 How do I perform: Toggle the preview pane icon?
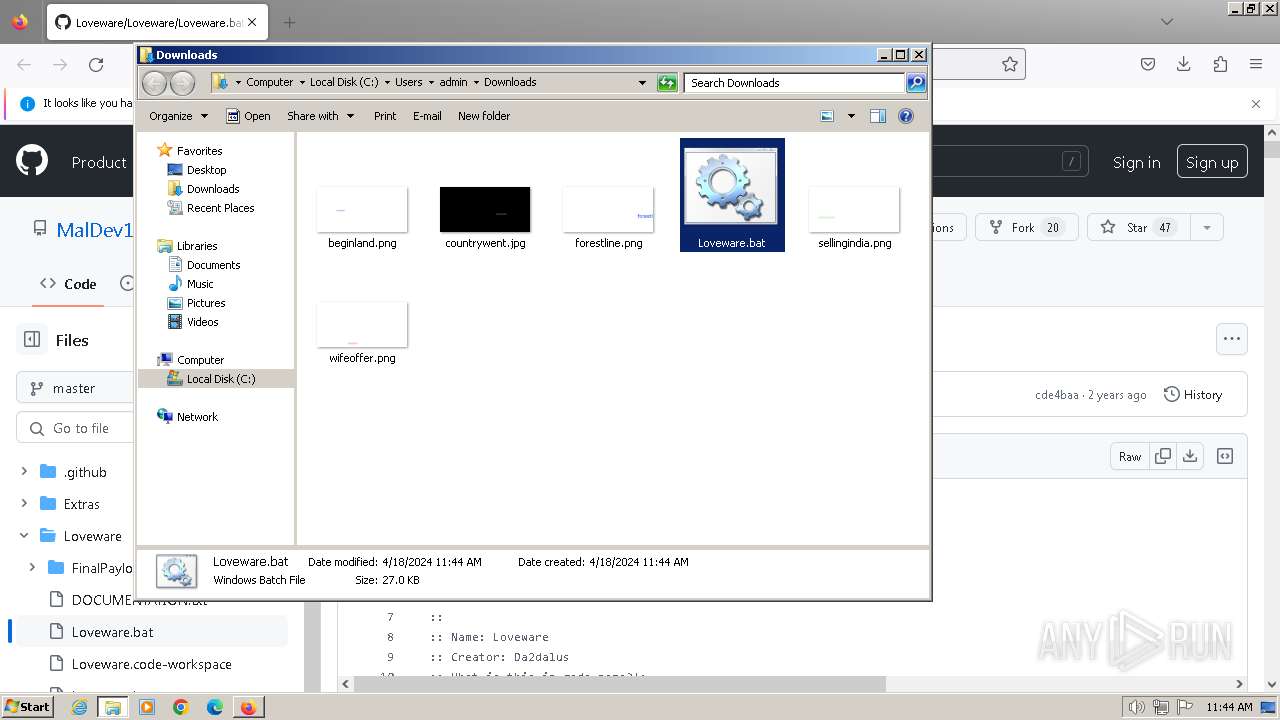click(x=878, y=116)
